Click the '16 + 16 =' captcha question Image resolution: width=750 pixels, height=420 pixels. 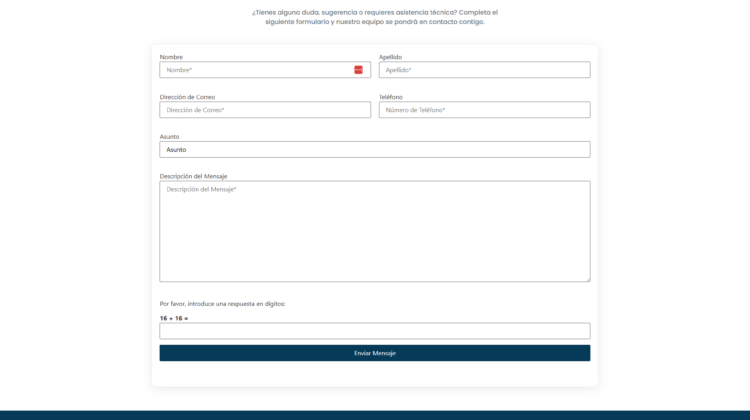(174, 318)
